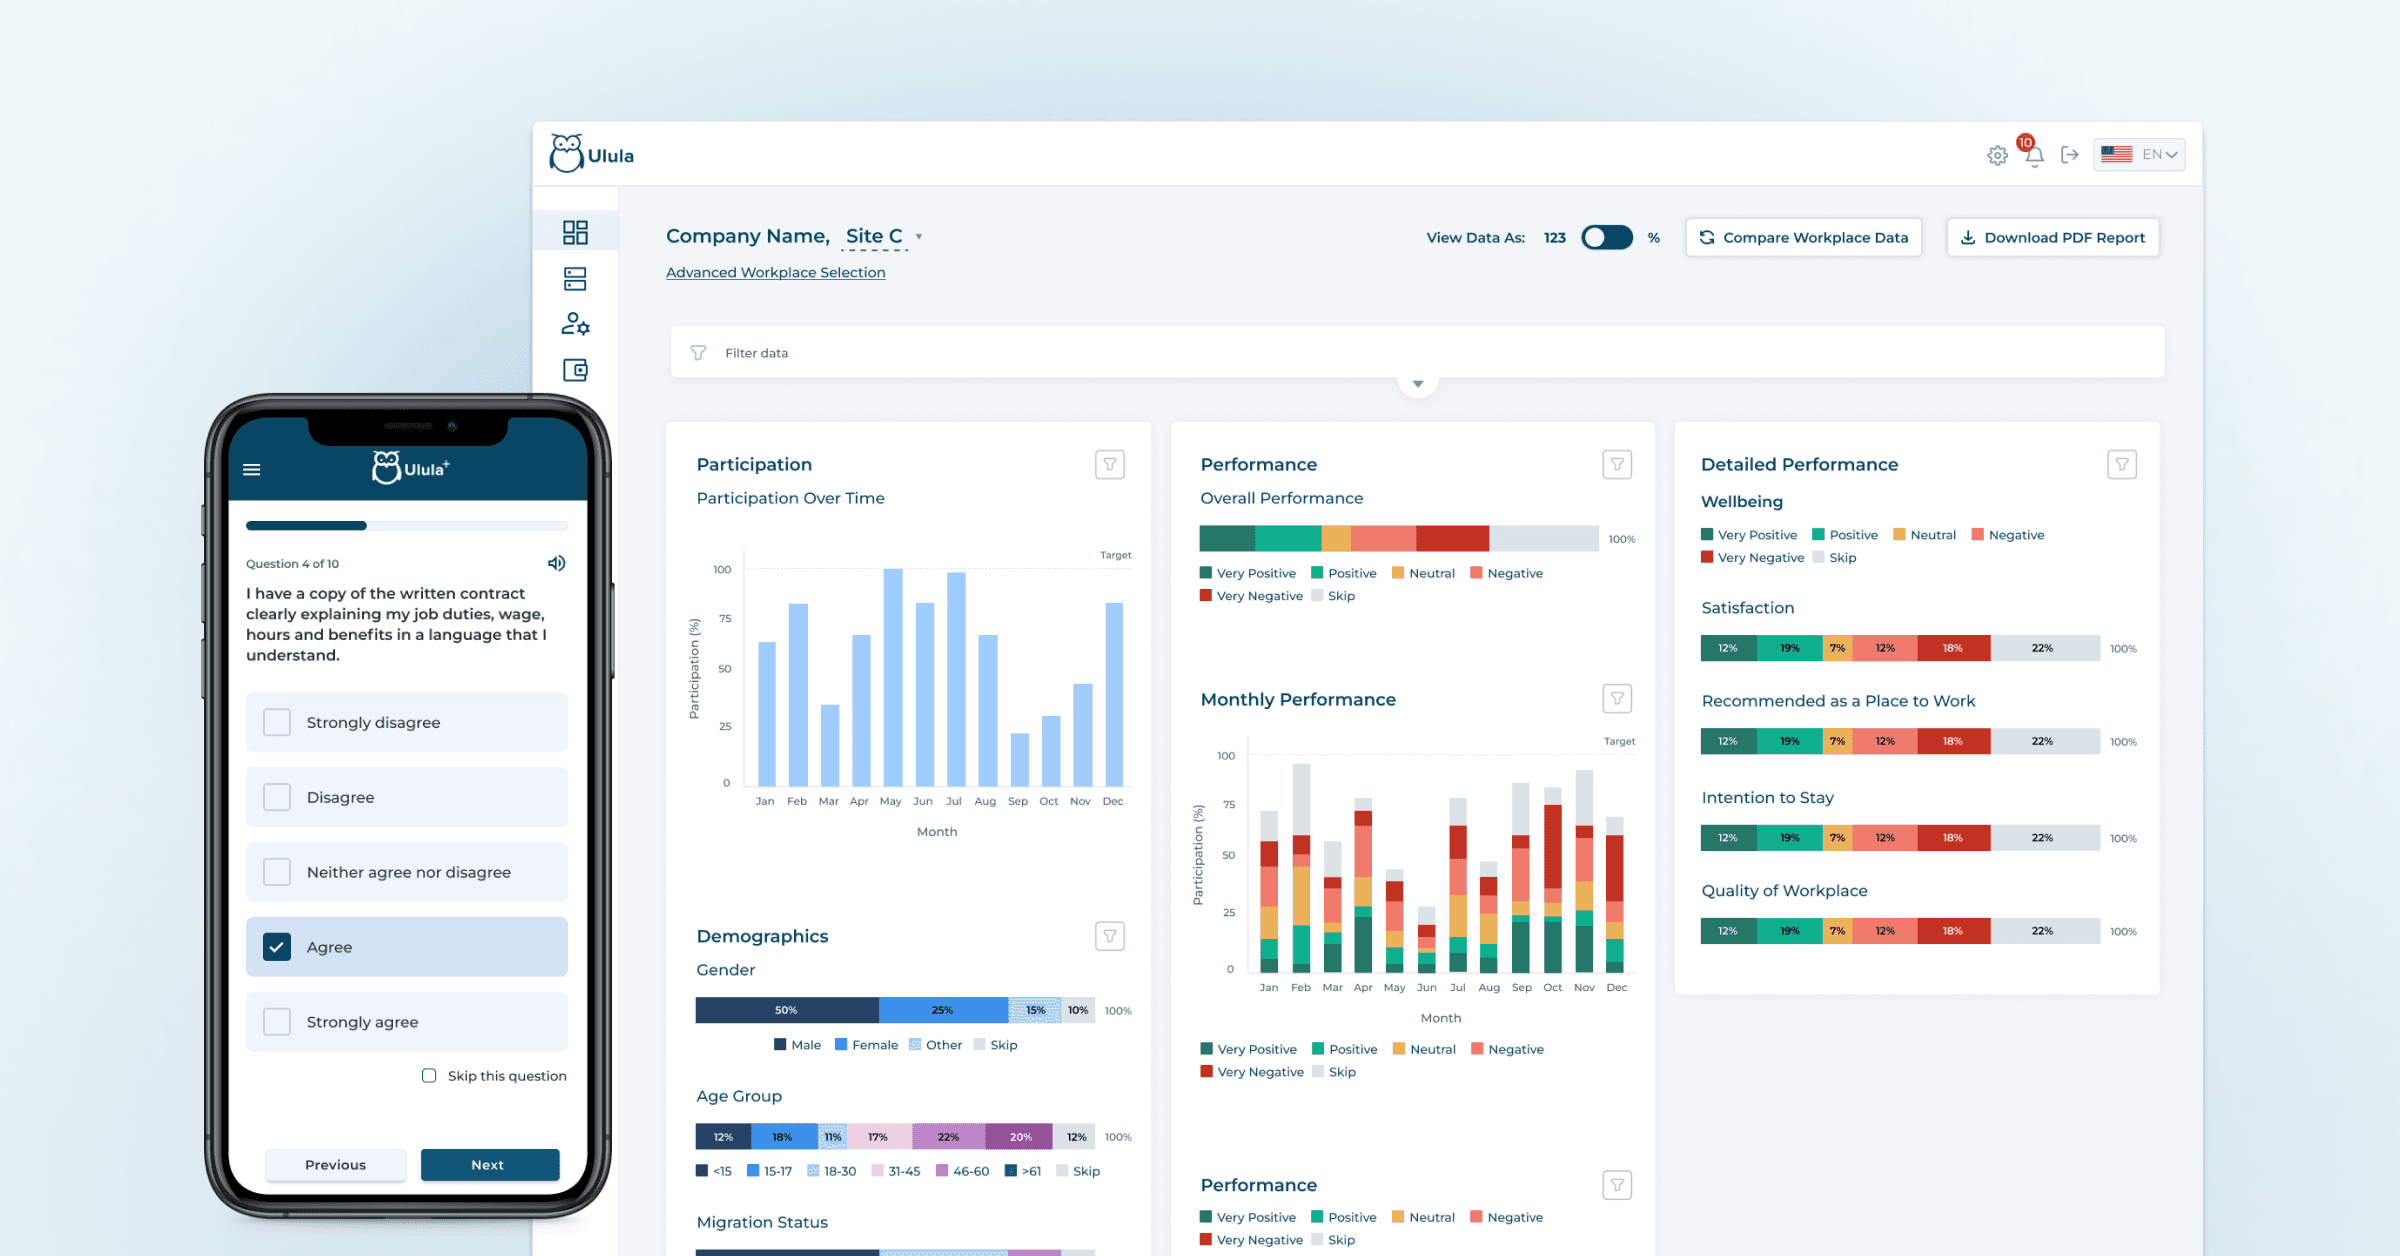Open the server list sidebar item

point(575,279)
